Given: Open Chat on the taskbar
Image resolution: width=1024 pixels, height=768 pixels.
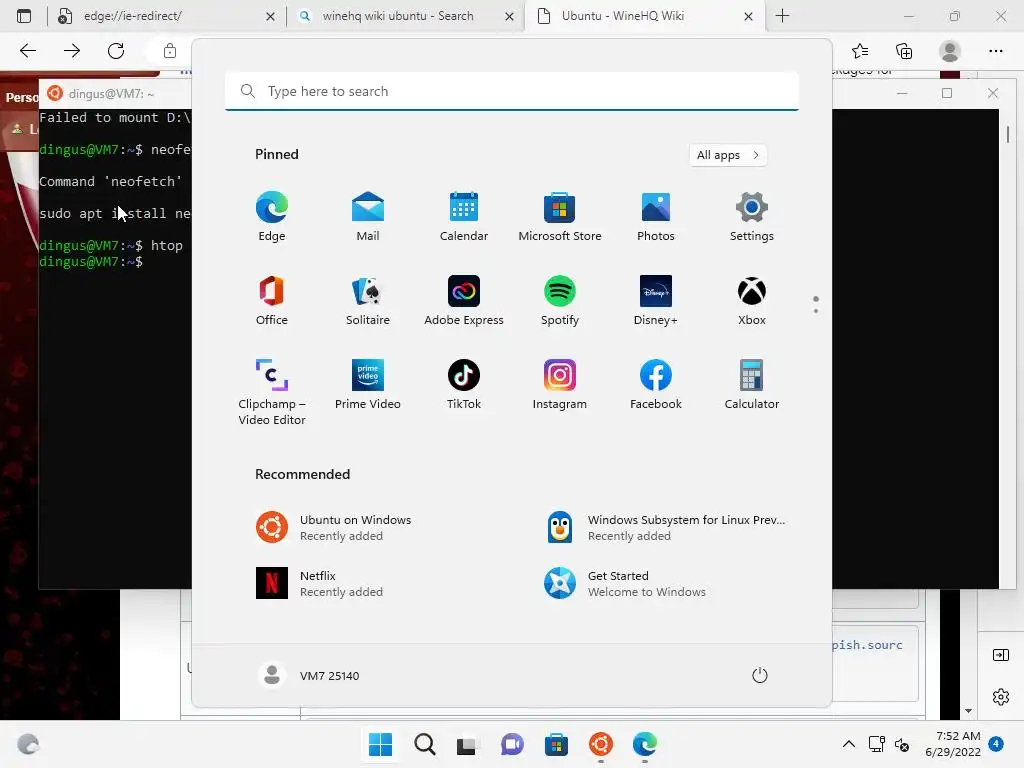Looking at the screenshot, I should 512,744.
